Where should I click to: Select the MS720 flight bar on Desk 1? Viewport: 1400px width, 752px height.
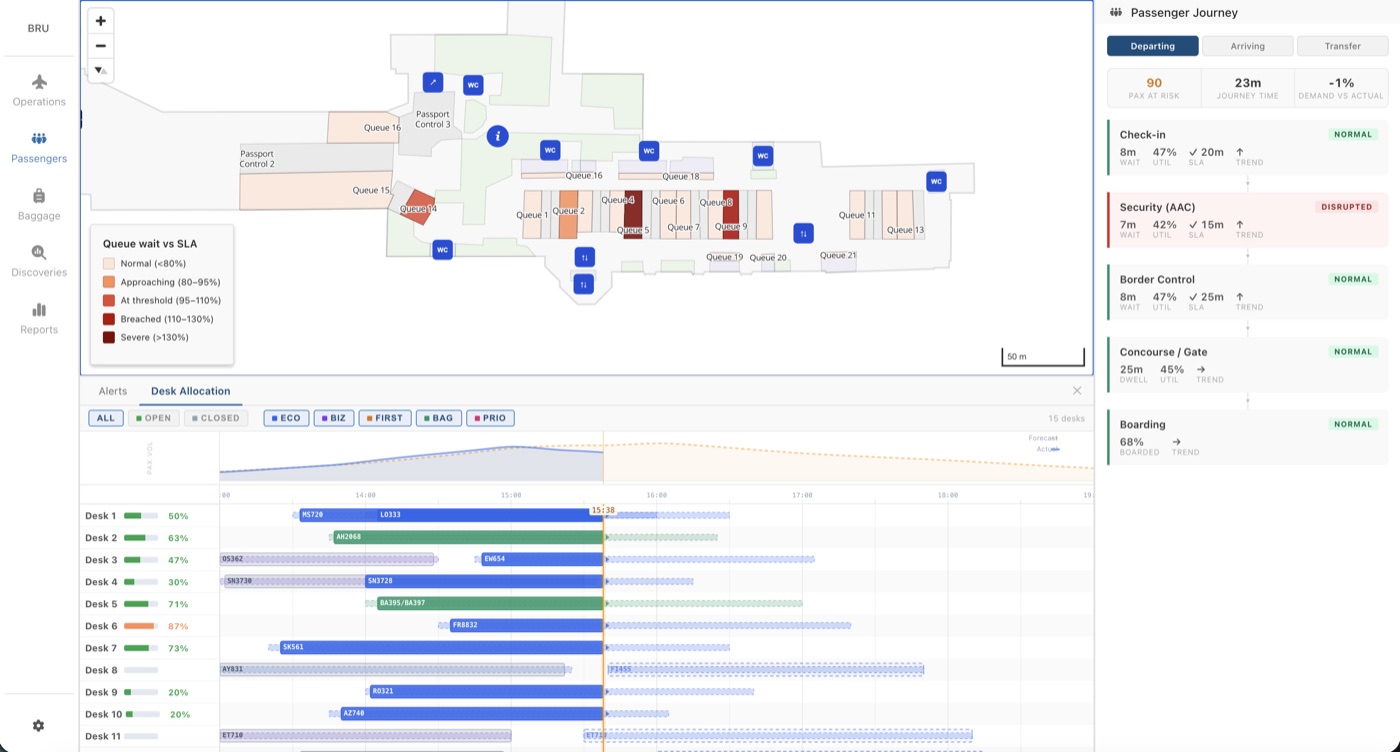click(x=337, y=515)
